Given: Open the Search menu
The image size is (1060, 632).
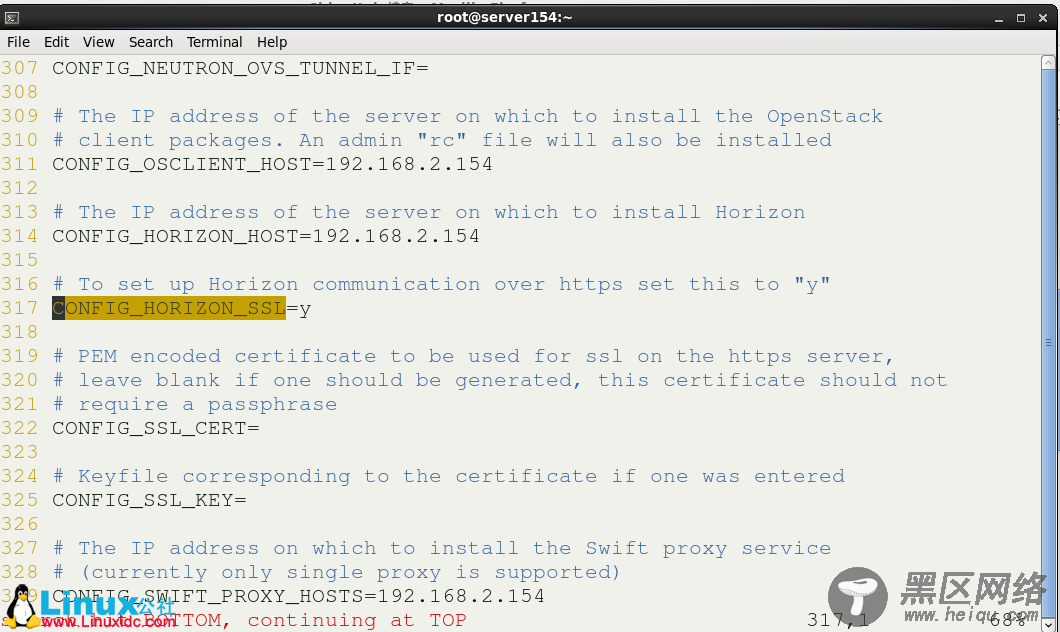Looking at the screenshot, I should pyautogui.click(x=151, y=42).
